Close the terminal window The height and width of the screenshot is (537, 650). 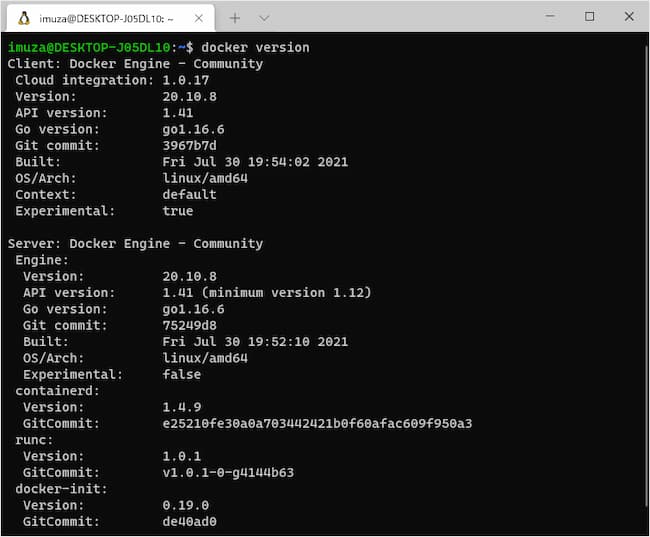coord(629,16)
